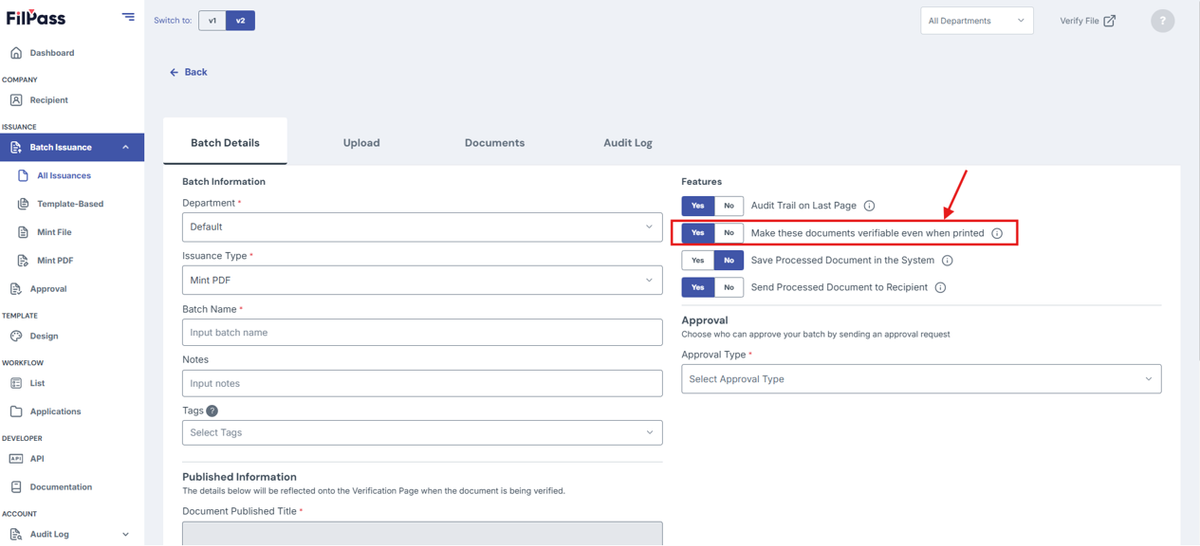Collapse sidebar using the hamburger menu icon
This screenshot has width=1200, height=546.
(128, 17)
